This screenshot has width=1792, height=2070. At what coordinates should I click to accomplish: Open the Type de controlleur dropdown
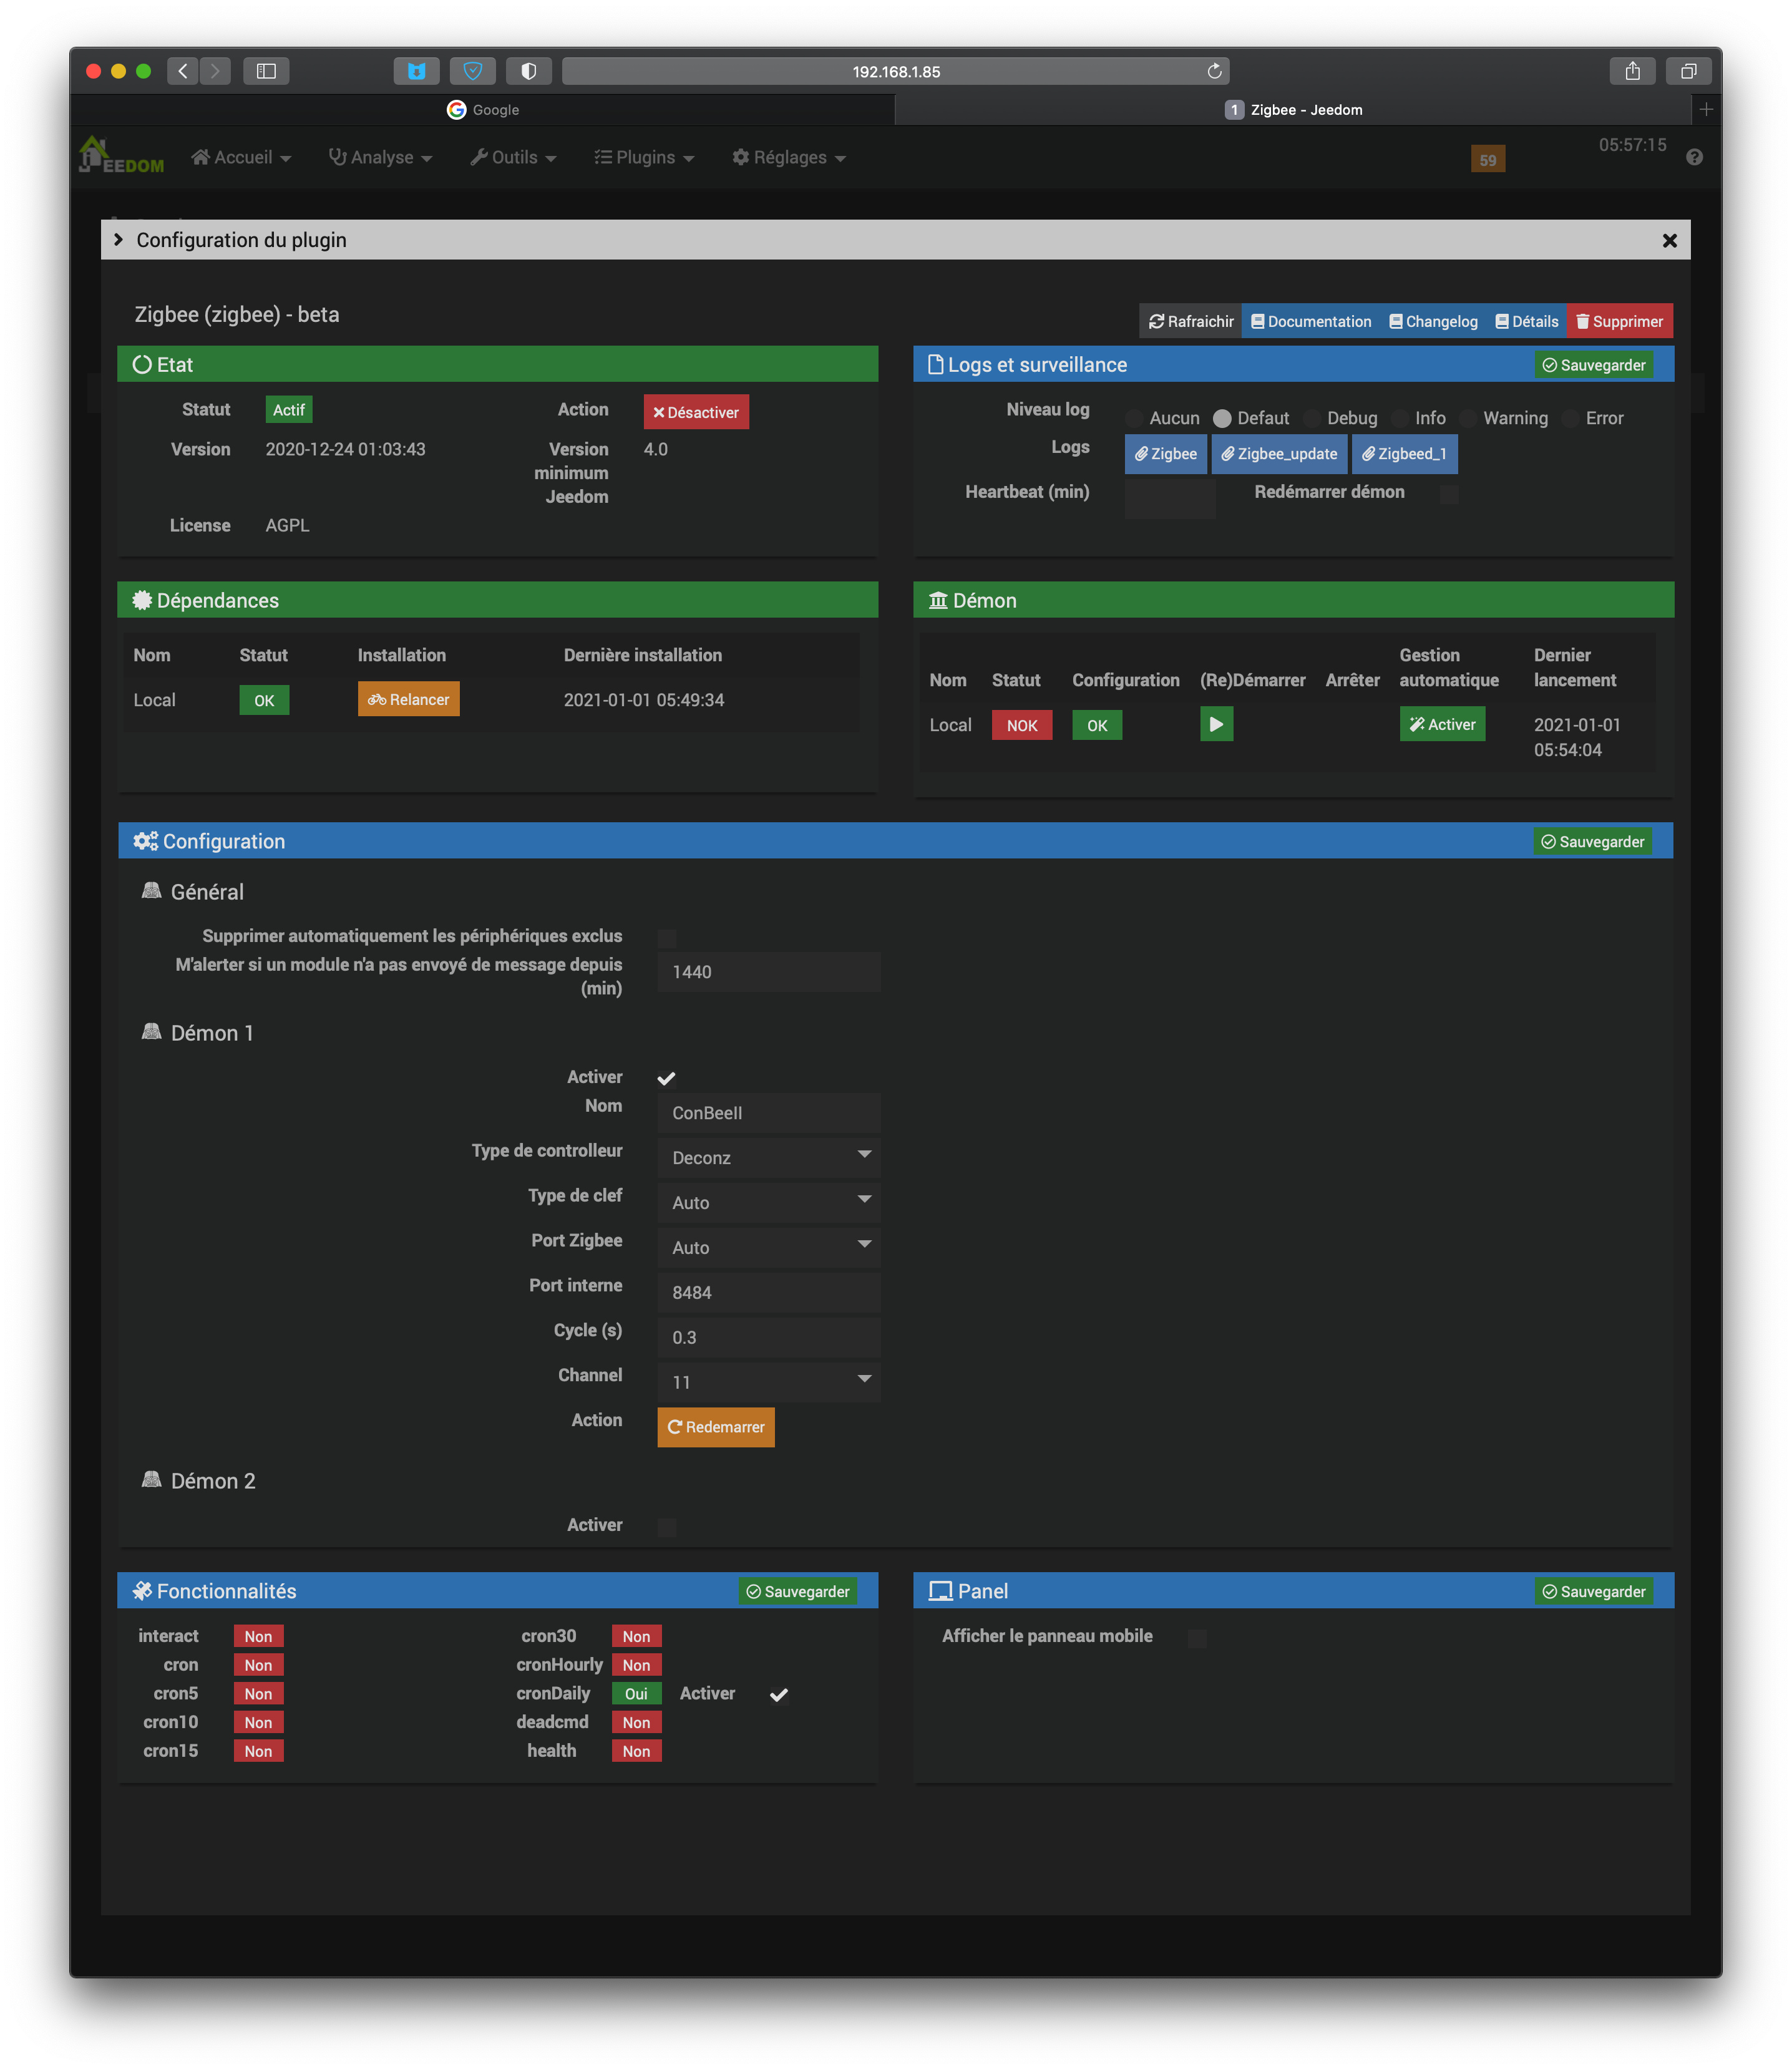(x=768, y=1157)
